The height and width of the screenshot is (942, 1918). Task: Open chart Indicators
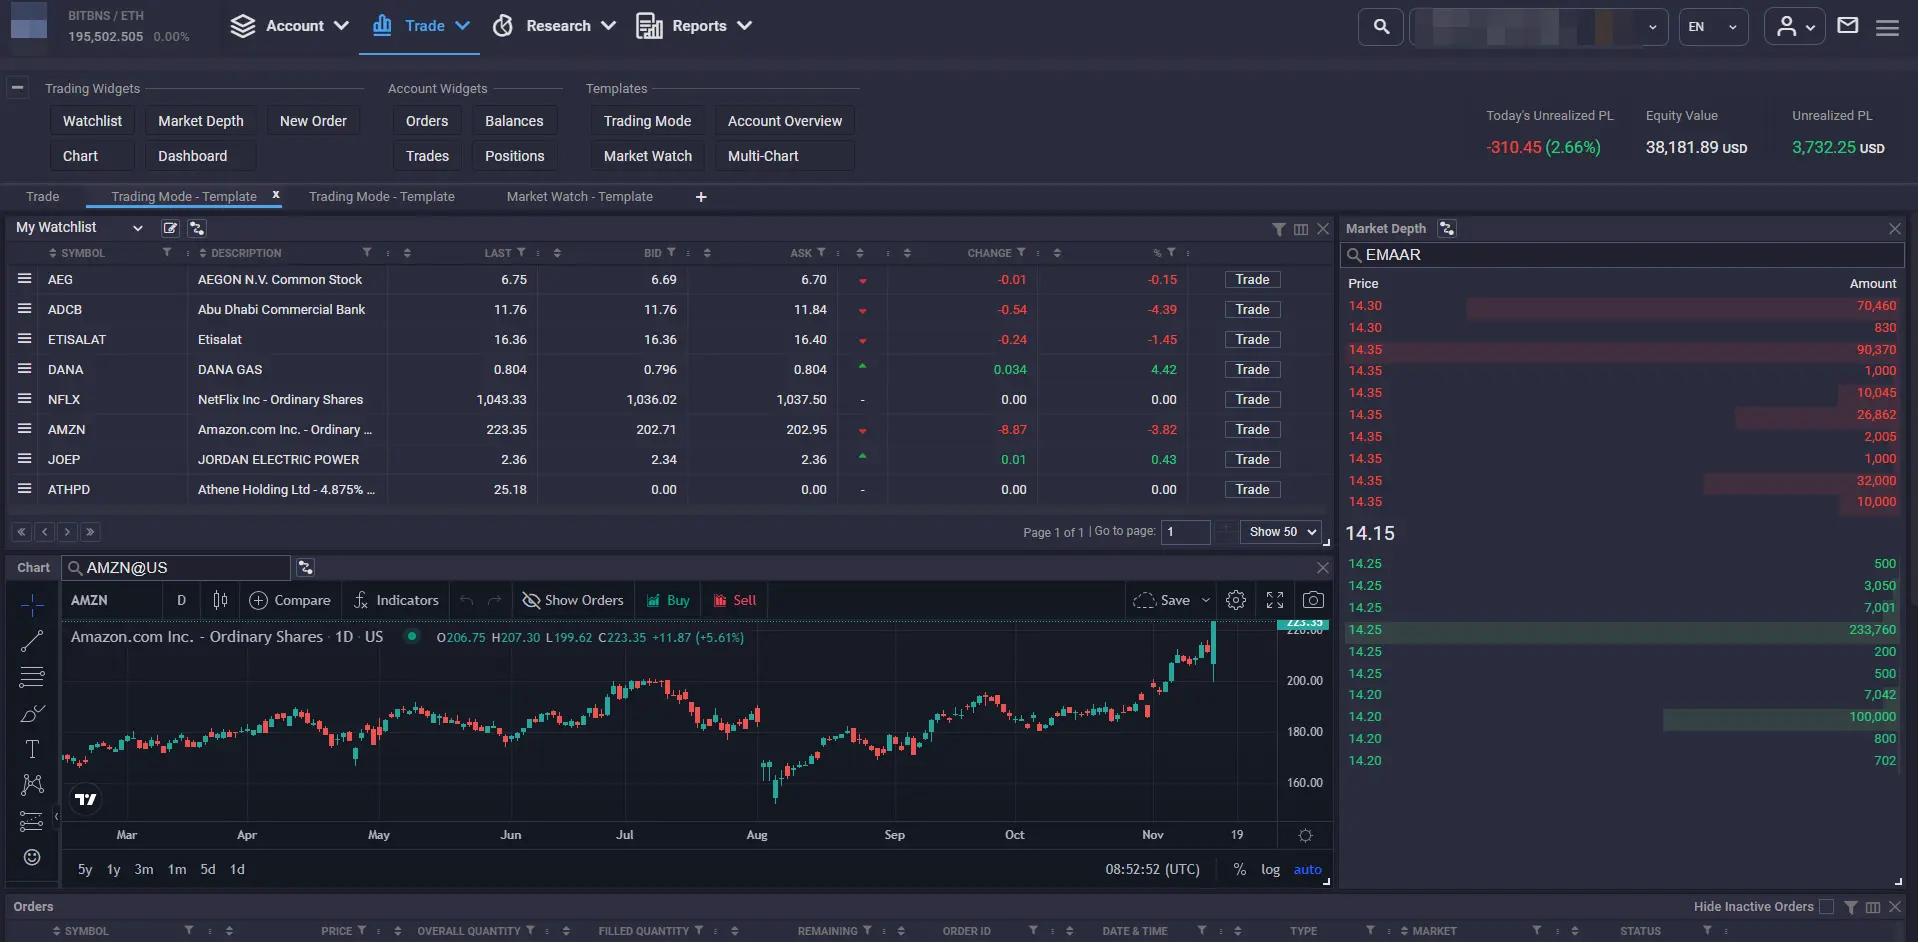click(395, 600)
